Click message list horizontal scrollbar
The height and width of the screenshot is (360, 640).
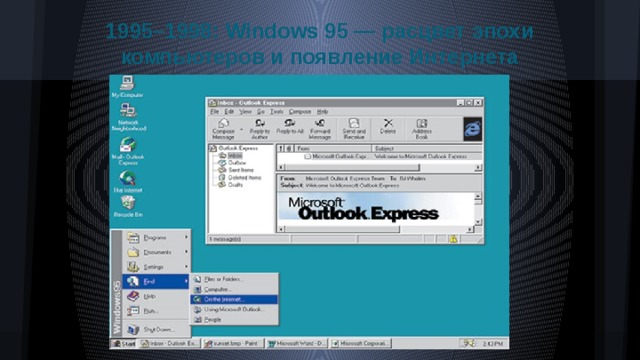click(352, 167)
